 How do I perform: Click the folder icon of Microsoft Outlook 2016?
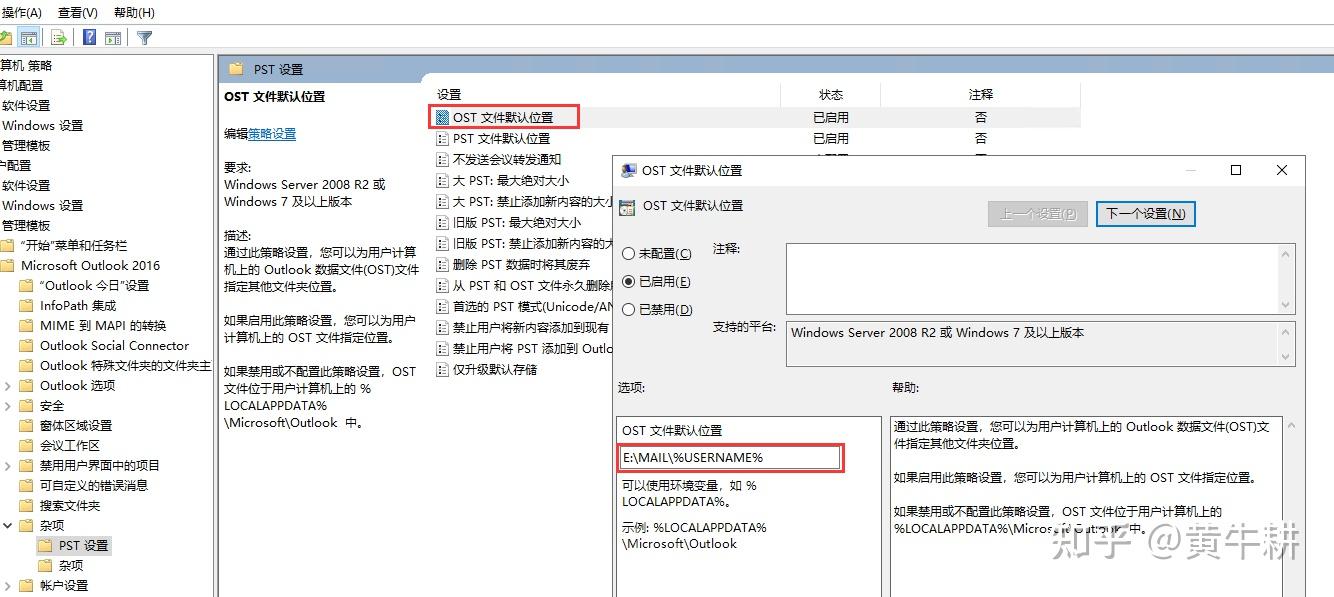click(9, 266)
